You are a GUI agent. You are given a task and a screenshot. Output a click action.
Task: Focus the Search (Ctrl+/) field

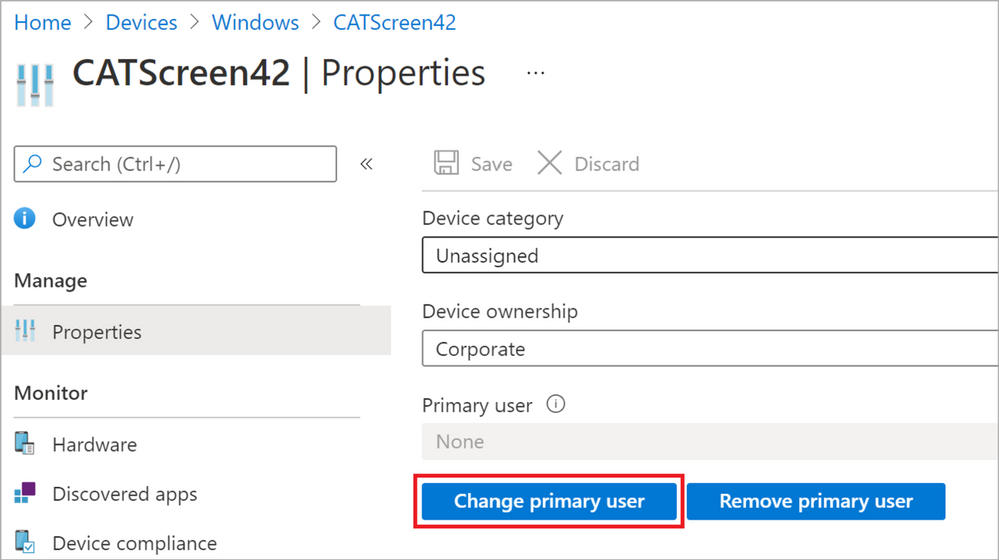(175, 164)
